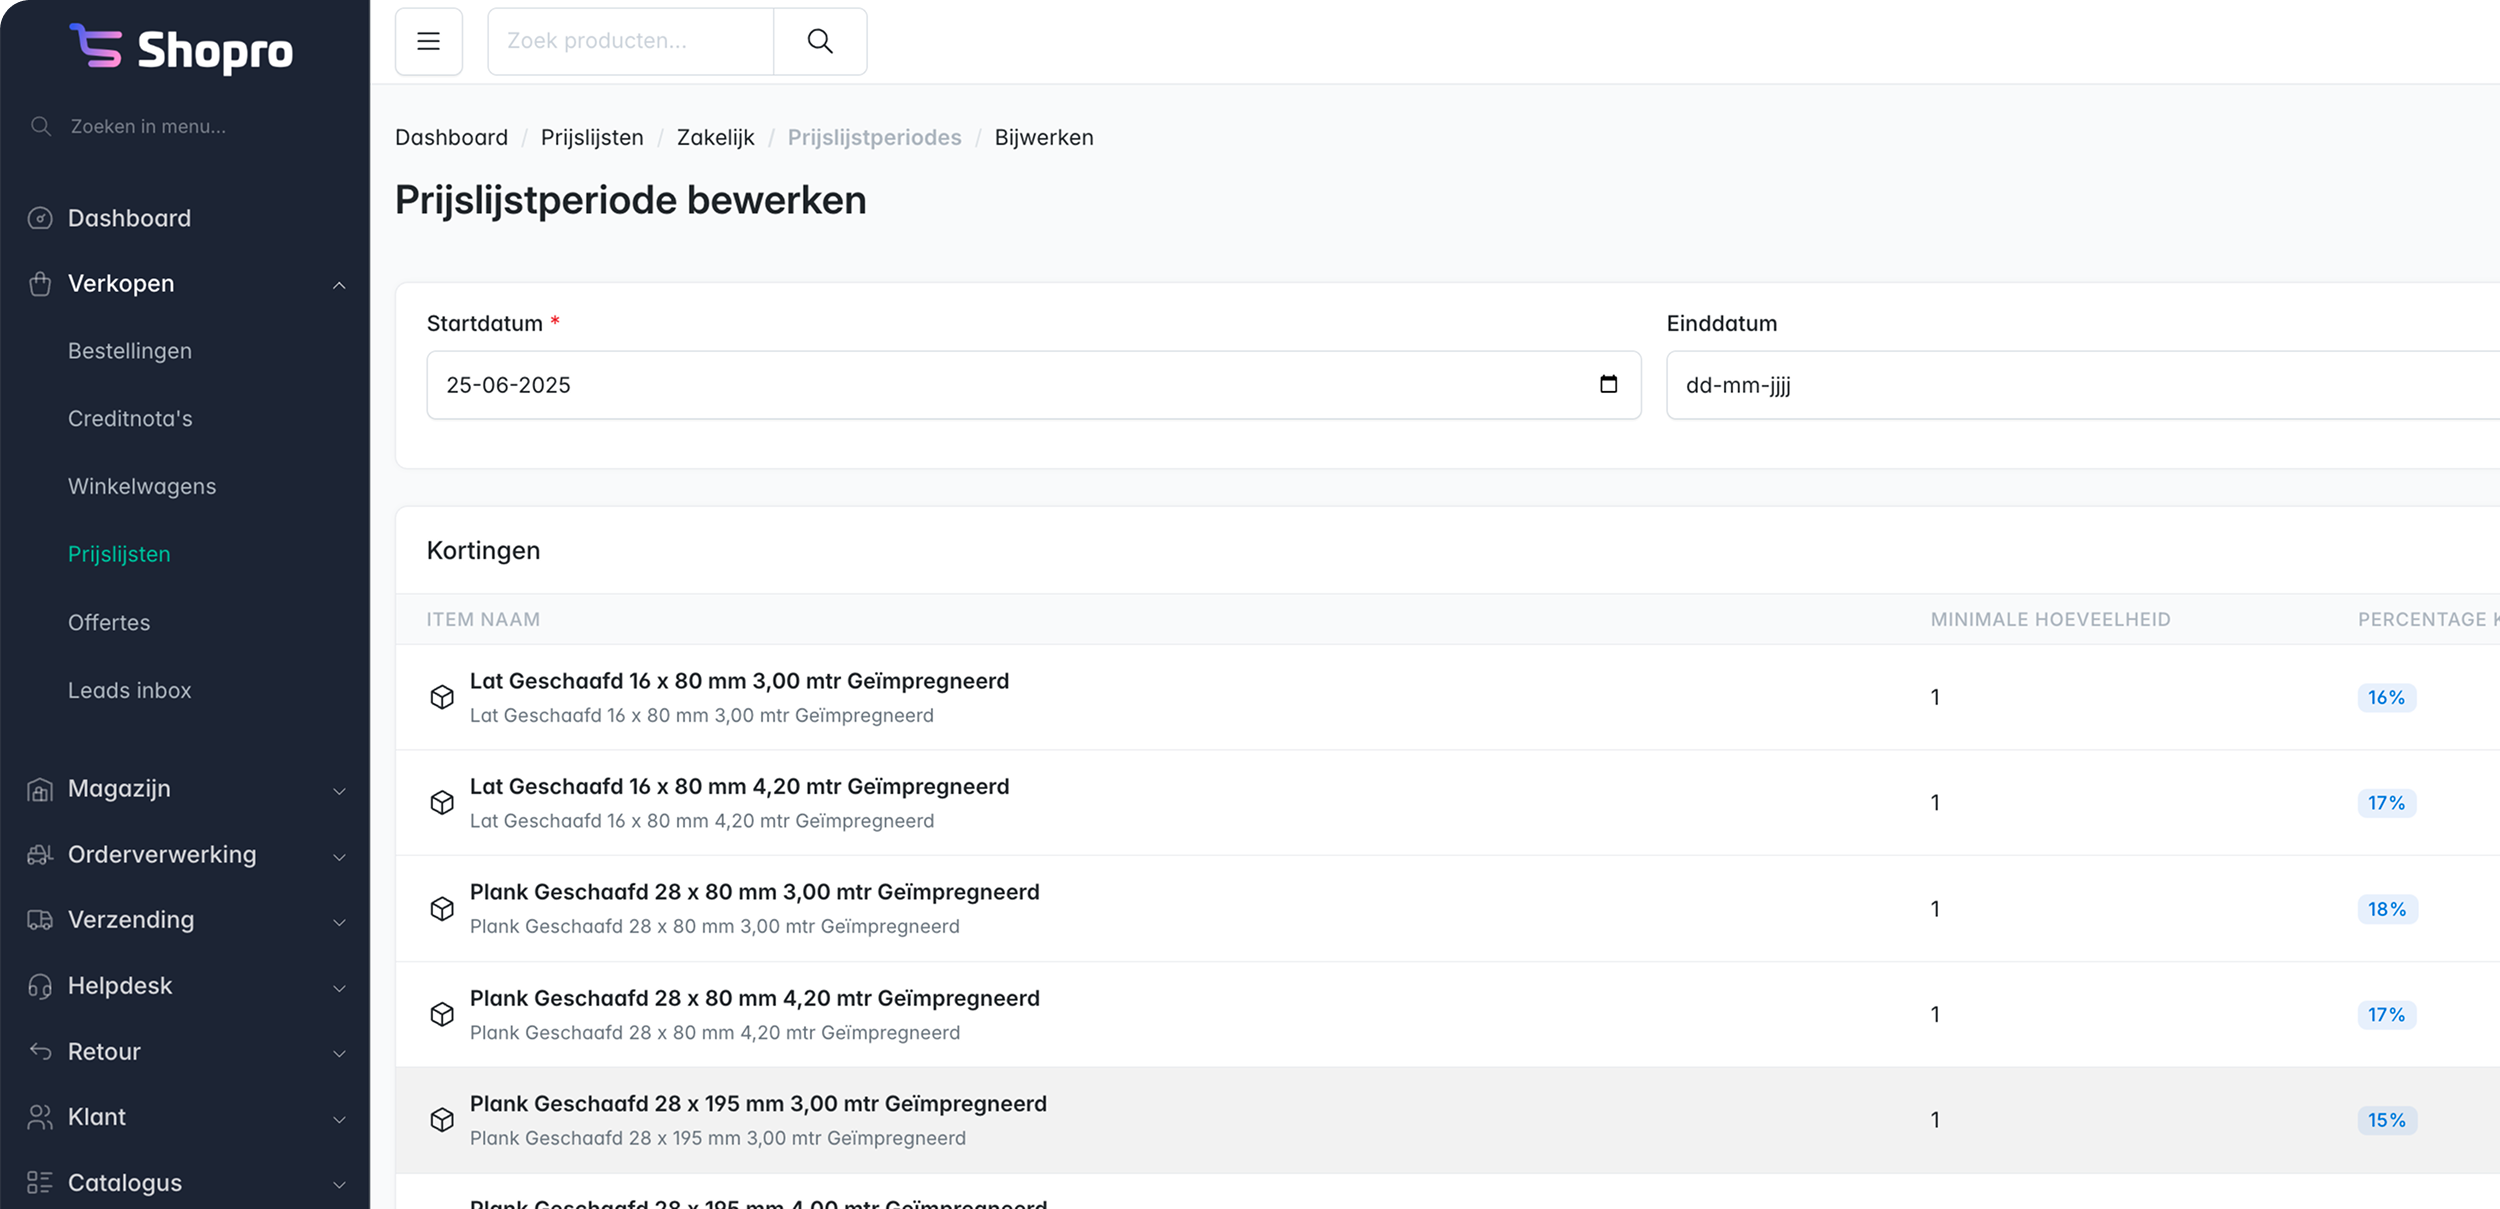Open the calendar picker on Startdatum
Viewport: 2500px width, 1209px height.
(1608, 384)
